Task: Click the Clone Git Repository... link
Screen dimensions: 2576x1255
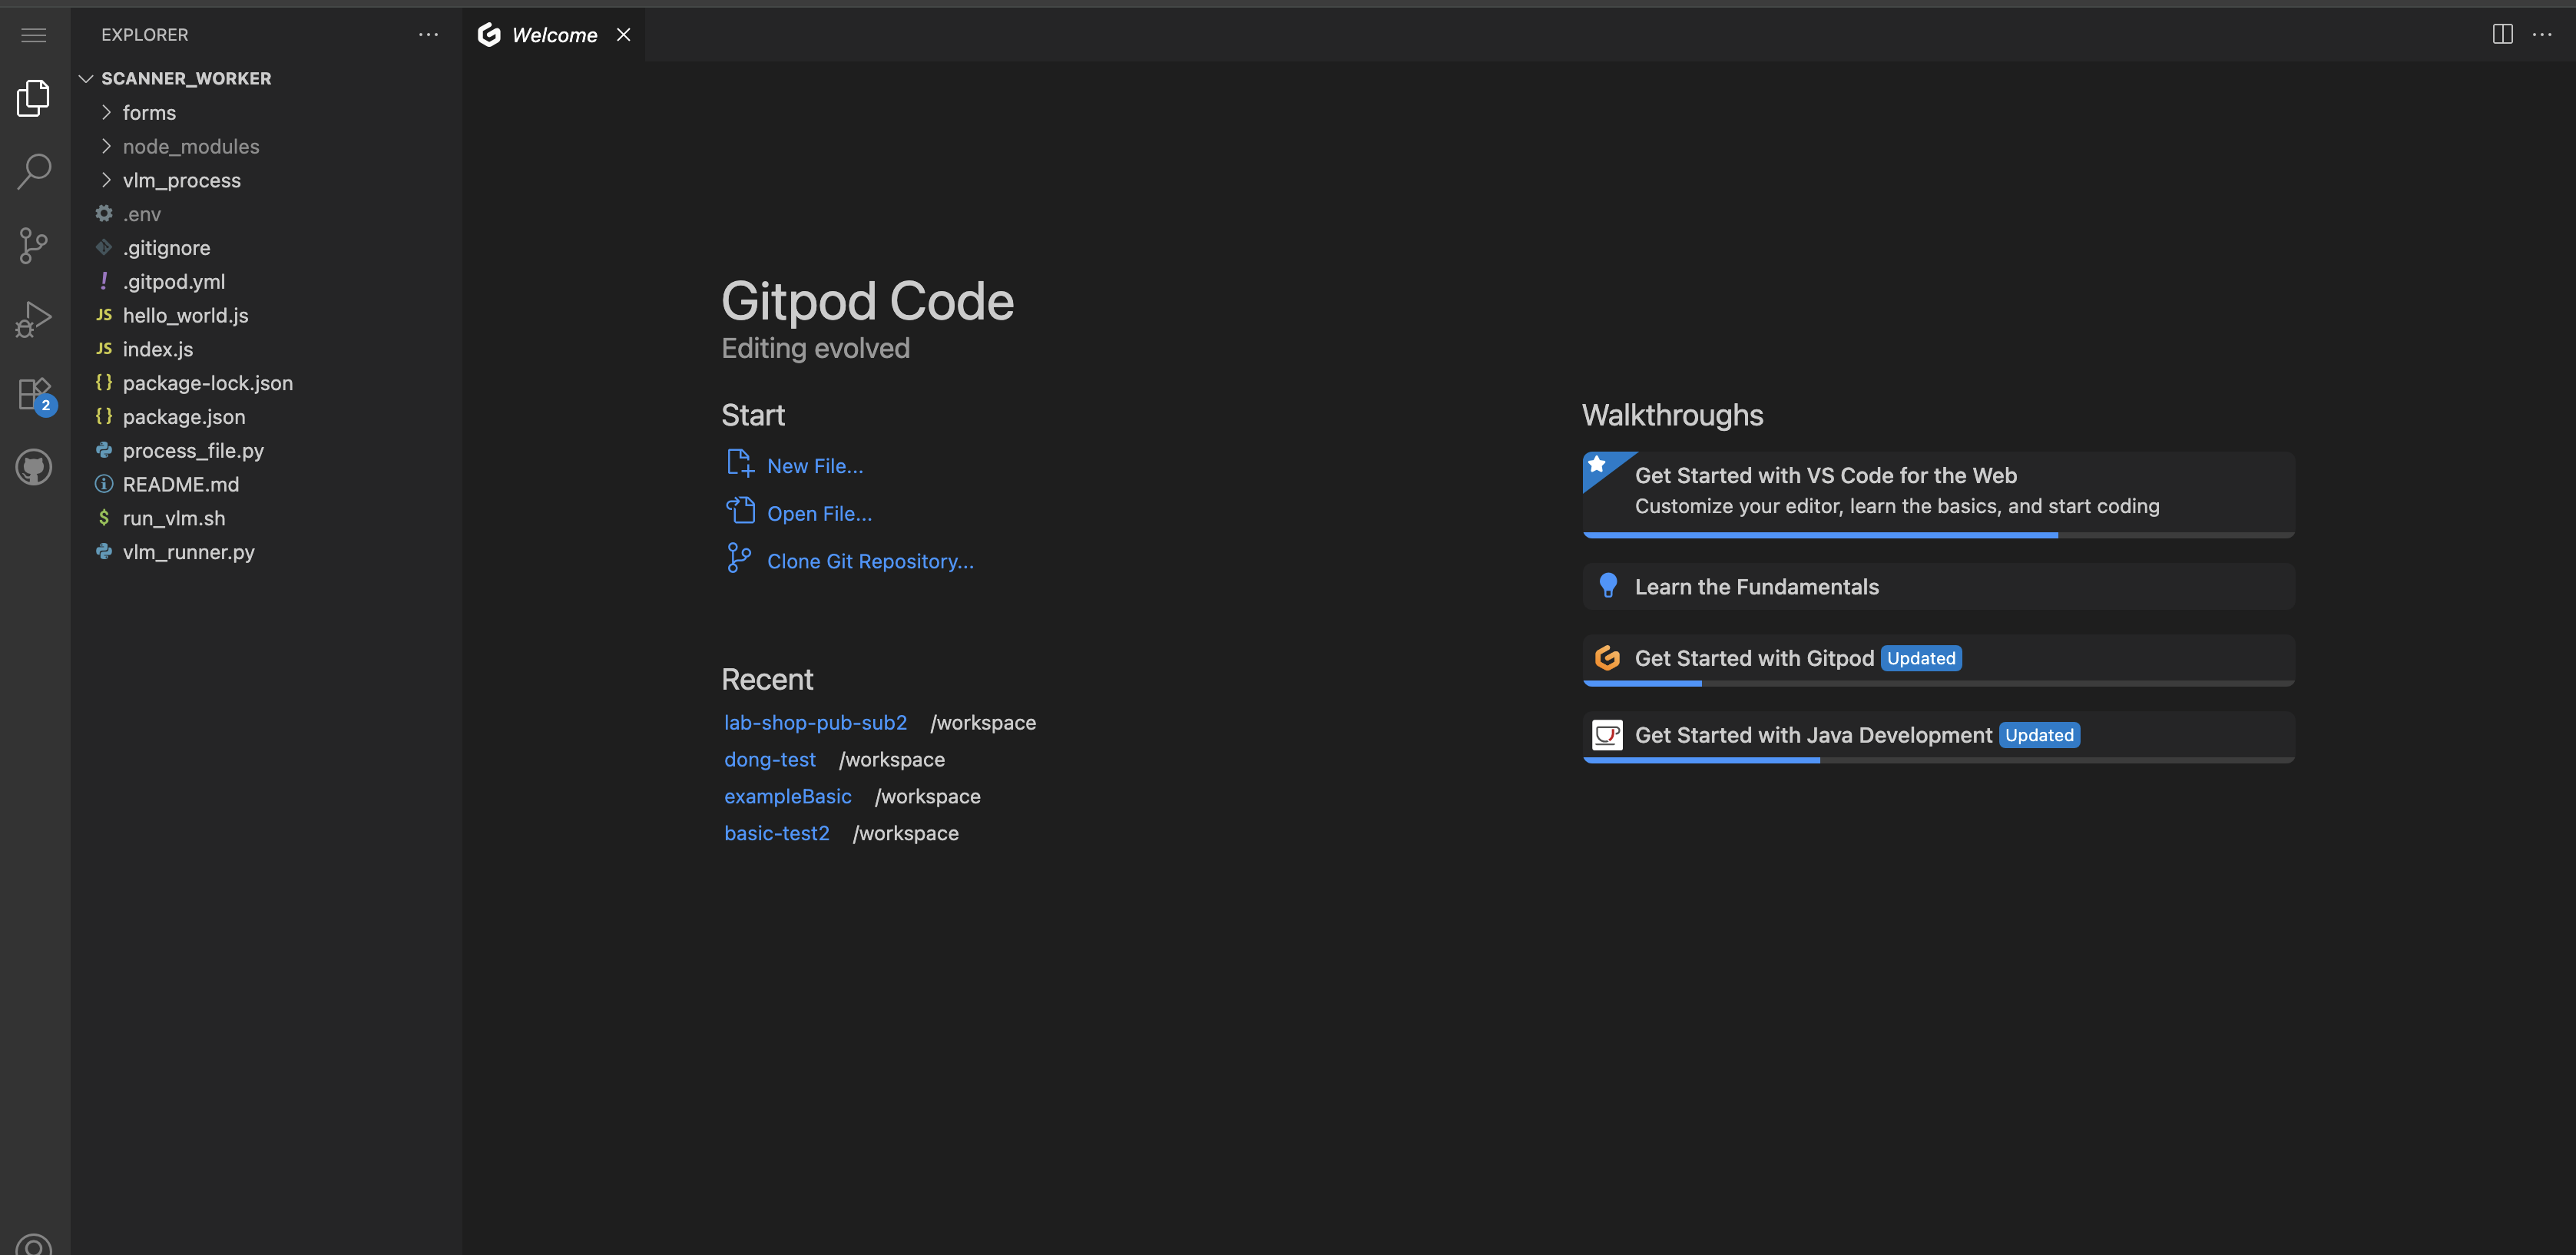Action: (x=869, y=561)
